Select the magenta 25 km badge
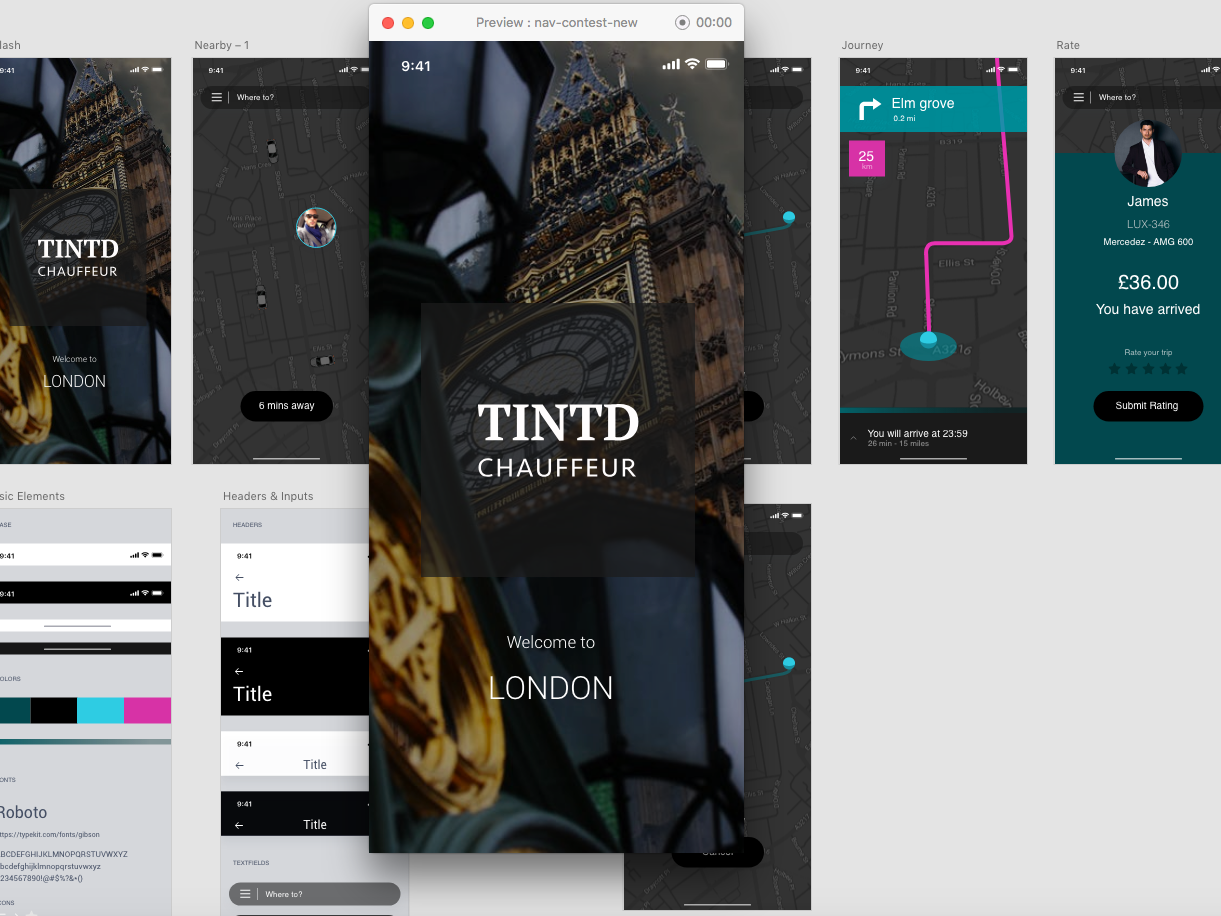Image resolution: width=1221 pixels, height=916 pixels. coord(866,158)
